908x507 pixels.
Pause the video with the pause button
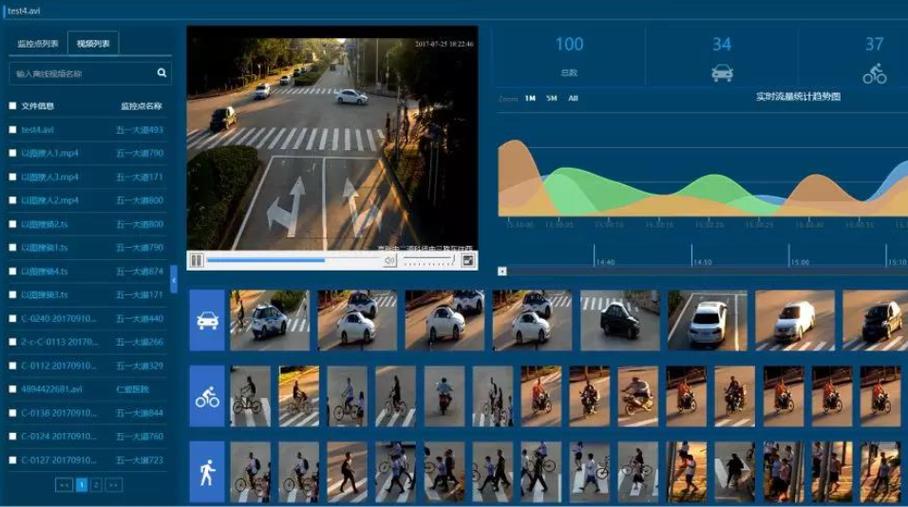click(x=197, y=260)
